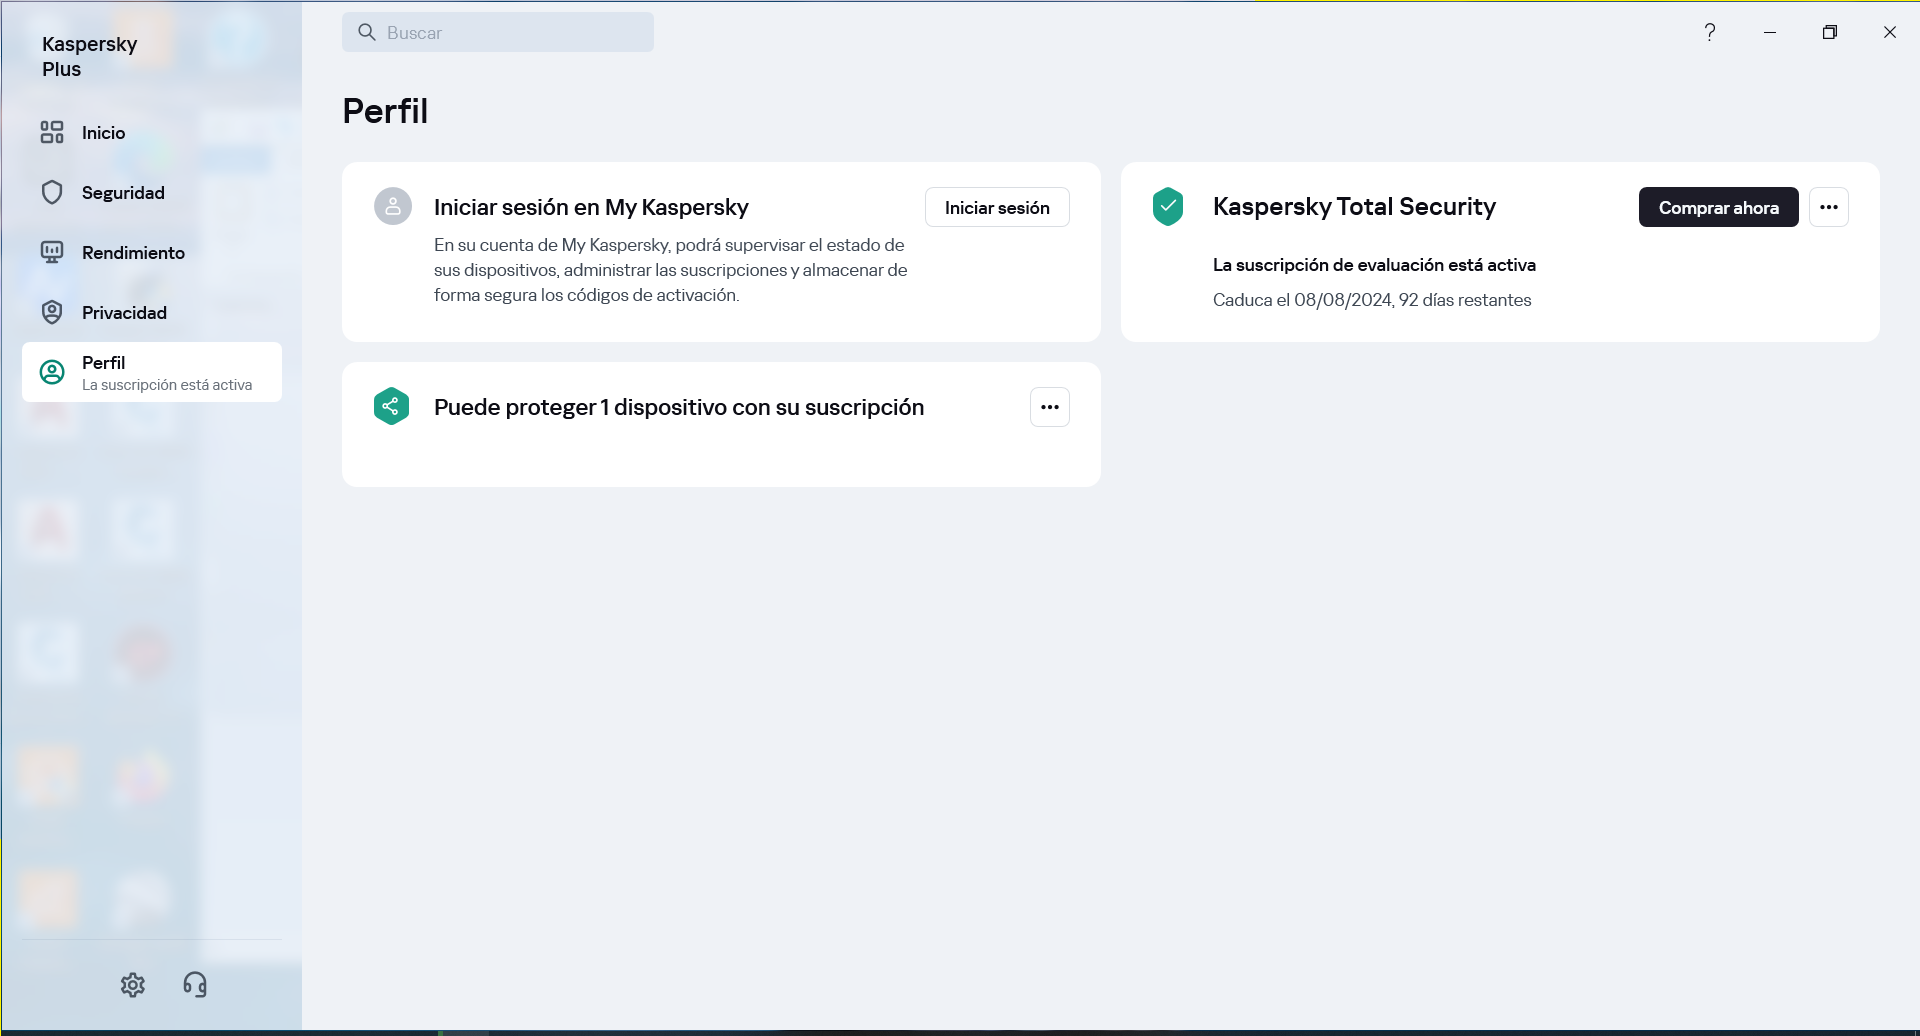Click the Rendimiento monitor icon

click(x=52, y=252)
